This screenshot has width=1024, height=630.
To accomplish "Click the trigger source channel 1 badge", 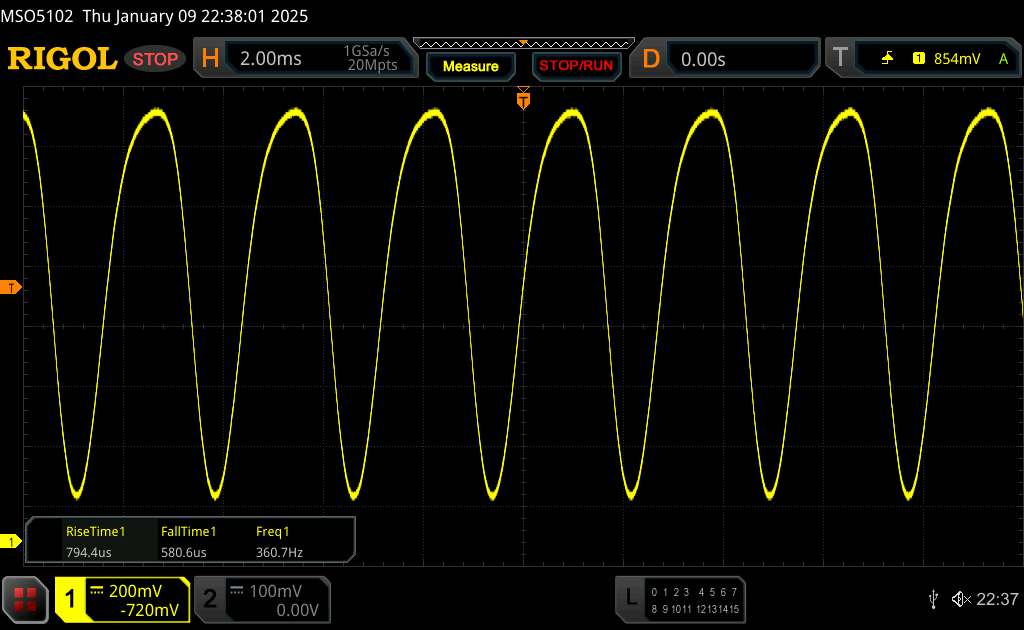I will (x=918, y=59).
